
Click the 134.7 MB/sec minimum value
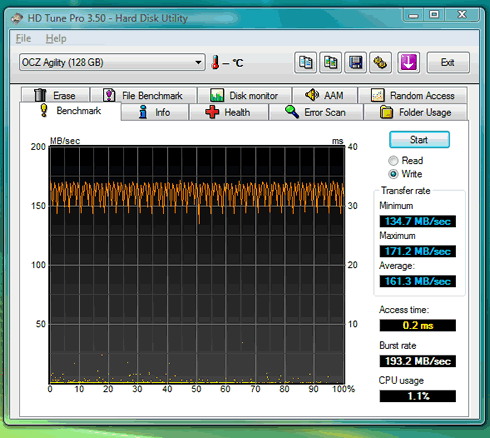tap(418, 221)
